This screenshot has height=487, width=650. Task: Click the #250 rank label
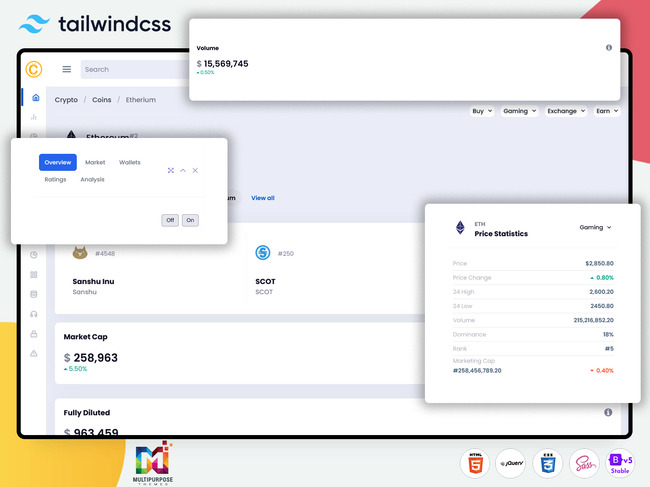click(x=286, y=254)
